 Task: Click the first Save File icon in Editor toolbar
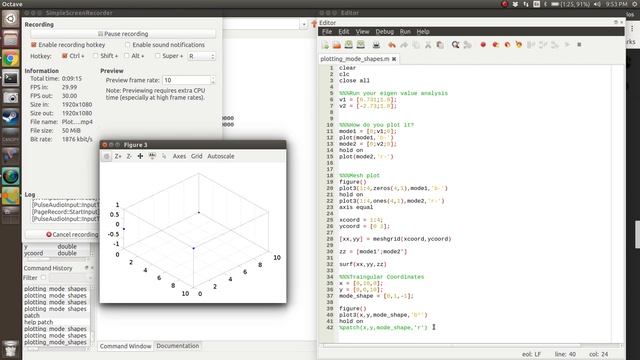(x=349, y=44)
